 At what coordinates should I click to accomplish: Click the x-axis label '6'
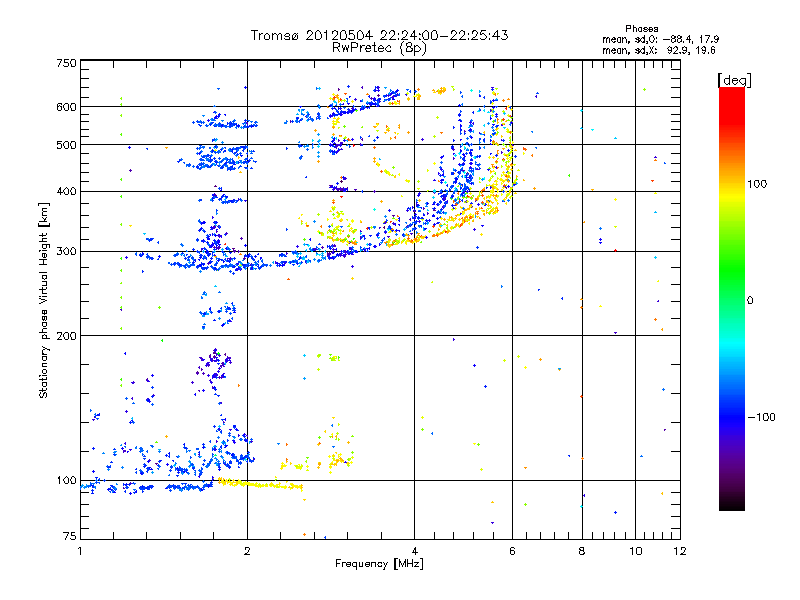(512, 551)
